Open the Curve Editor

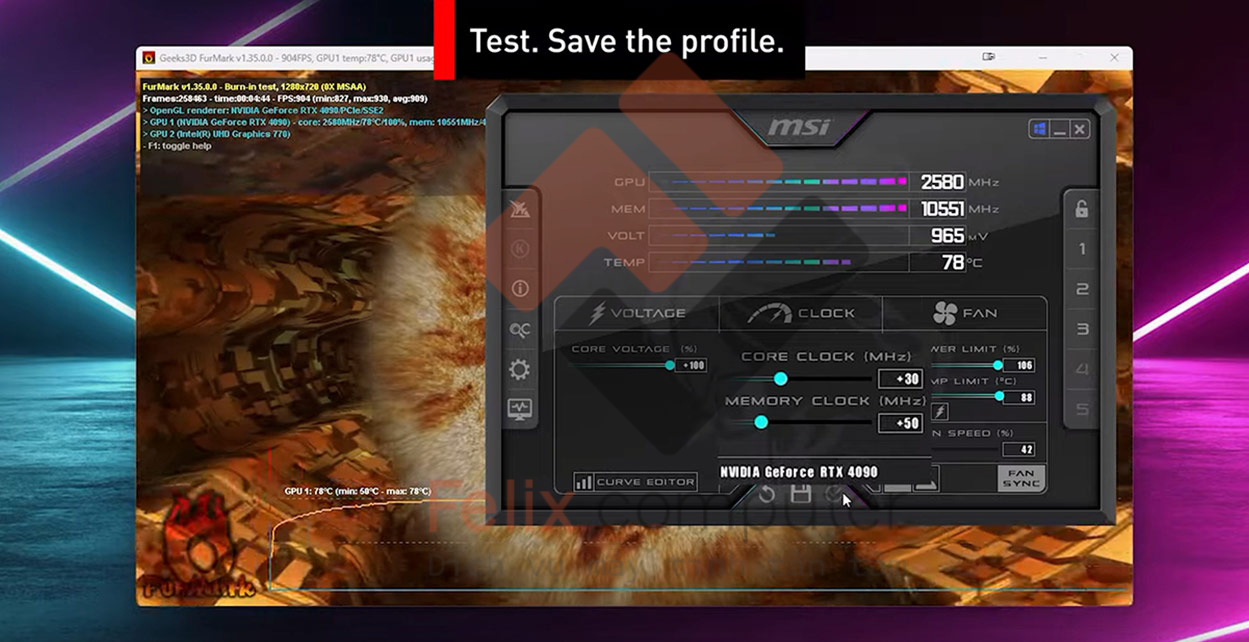point(635,482)
